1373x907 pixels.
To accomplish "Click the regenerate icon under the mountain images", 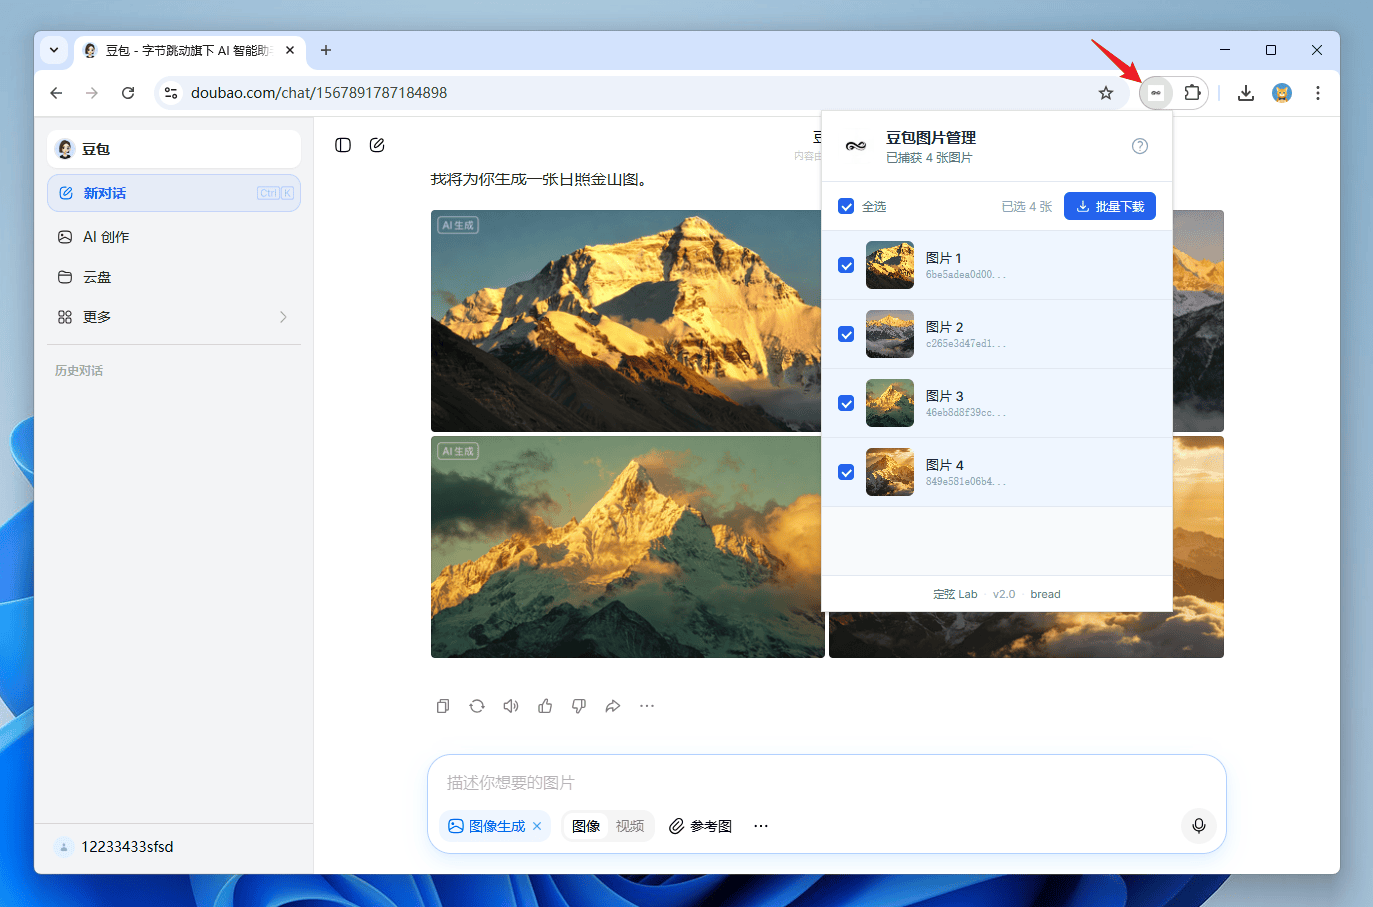I will pyautogui.click(x=476, y=706).
